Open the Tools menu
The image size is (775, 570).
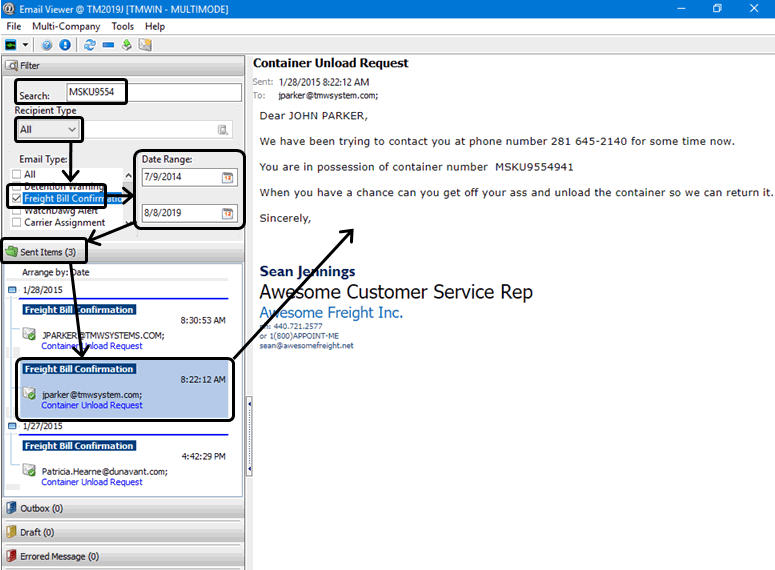122,26
